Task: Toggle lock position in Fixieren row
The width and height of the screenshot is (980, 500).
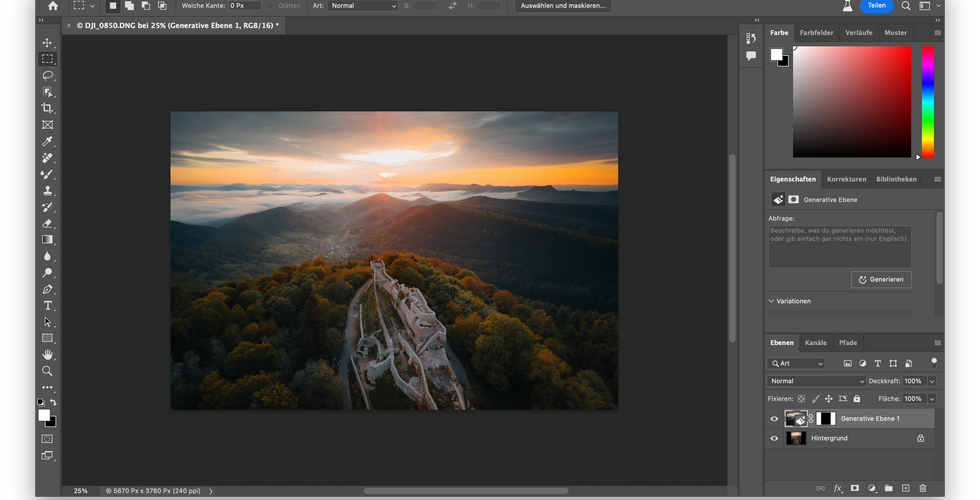Action: [x=829, y=398]
